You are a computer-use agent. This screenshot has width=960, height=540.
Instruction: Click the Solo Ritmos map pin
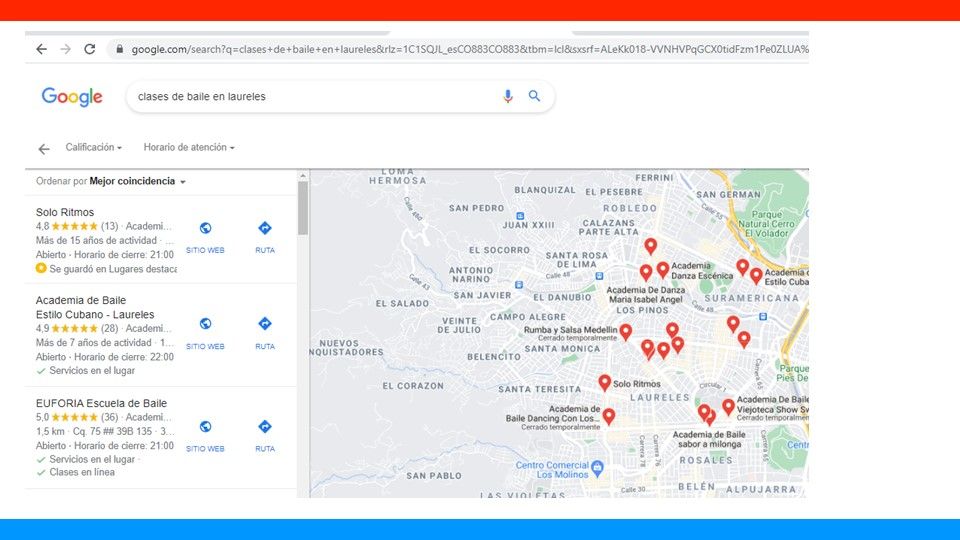(604, 383)
